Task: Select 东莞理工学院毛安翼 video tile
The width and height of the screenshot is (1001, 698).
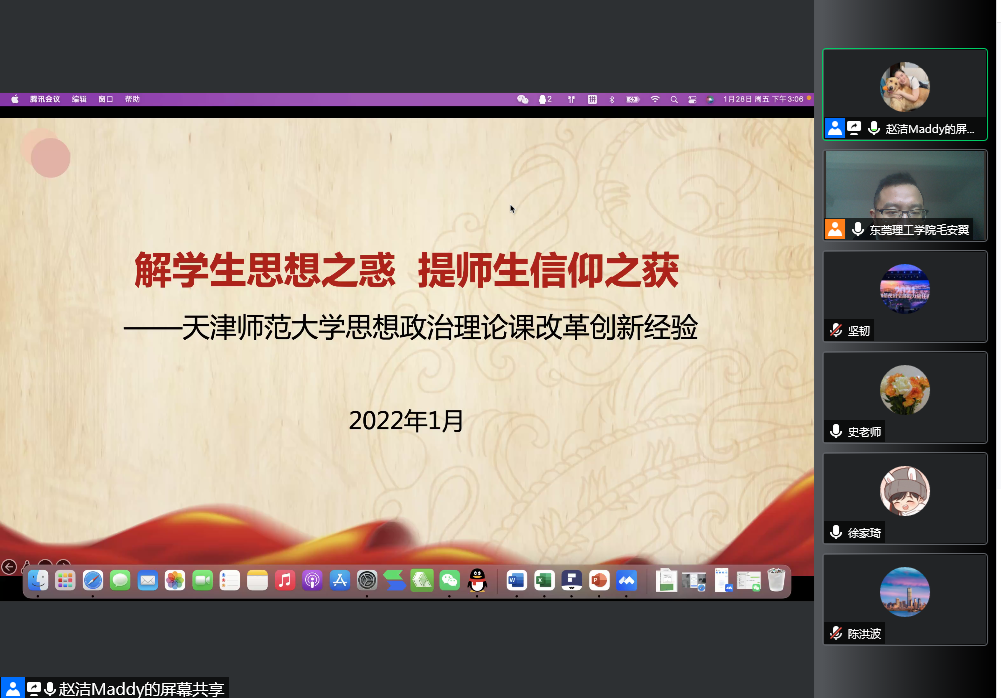Action: (x=904, y=195)
